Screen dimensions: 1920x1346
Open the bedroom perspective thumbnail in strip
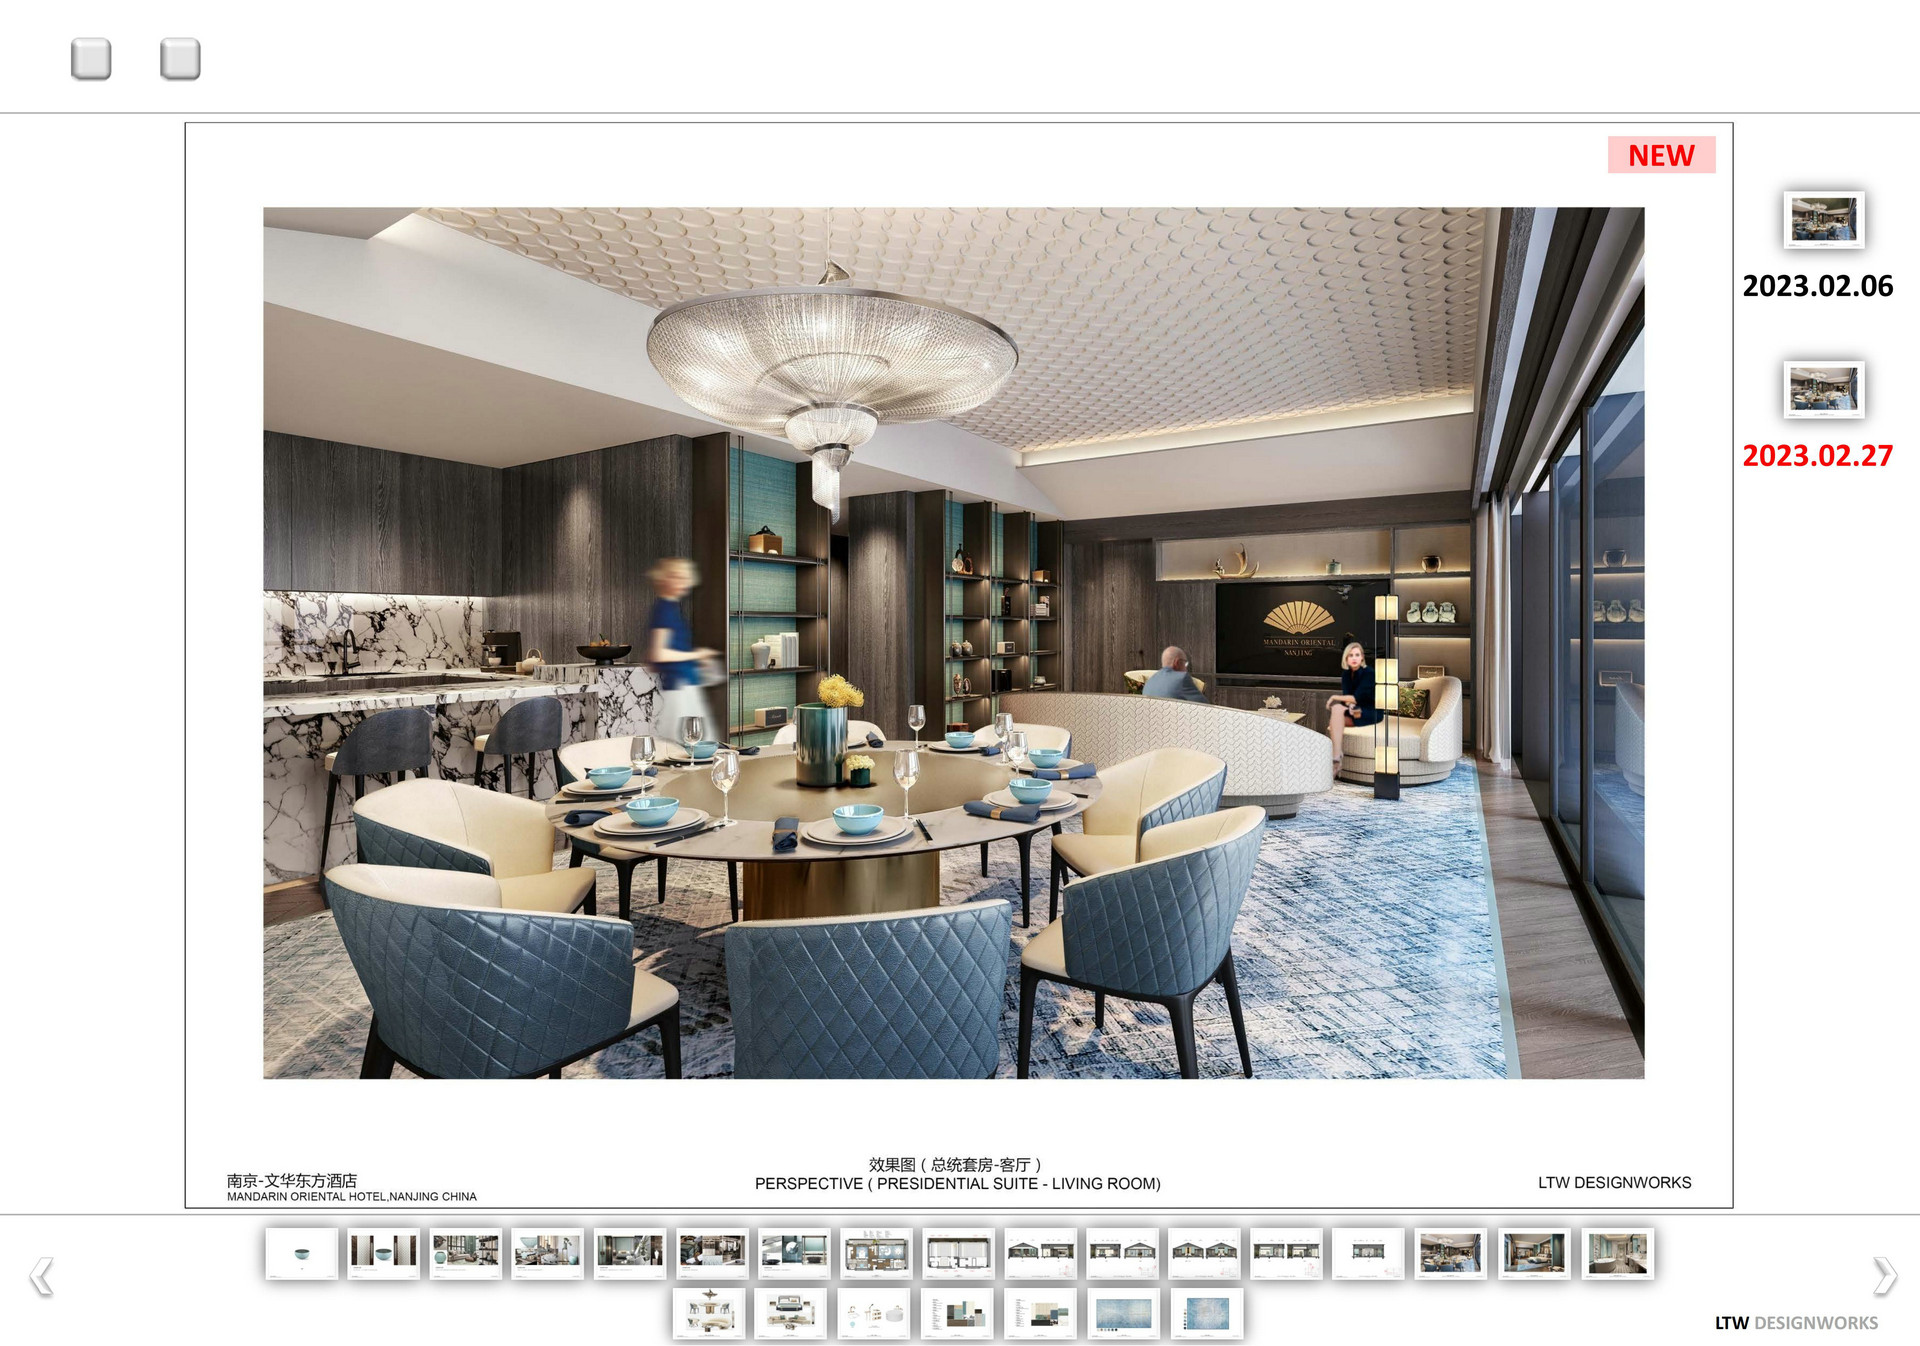(x=1534, y=1254)
